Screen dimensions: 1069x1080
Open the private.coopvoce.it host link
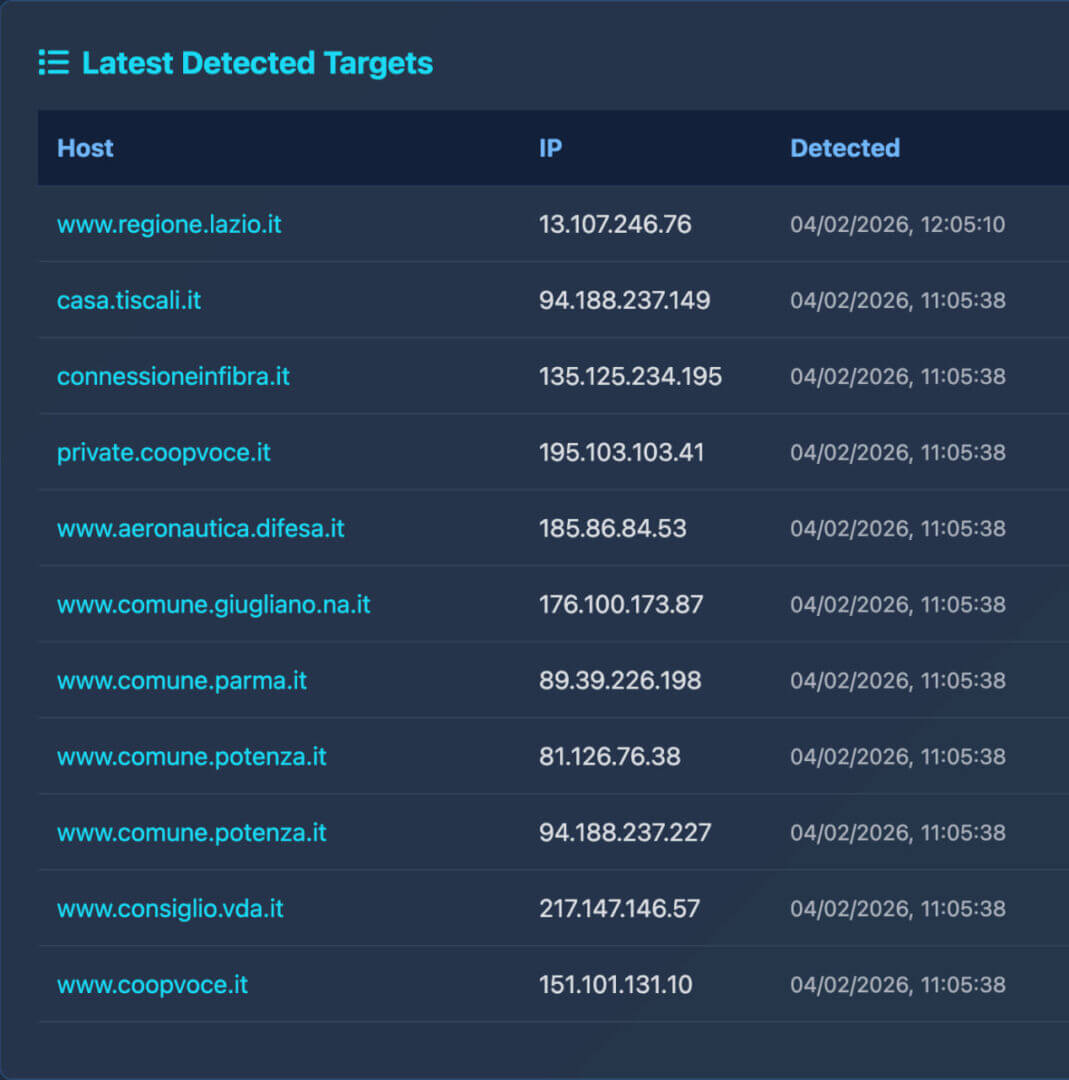click(x=164, y=452)
